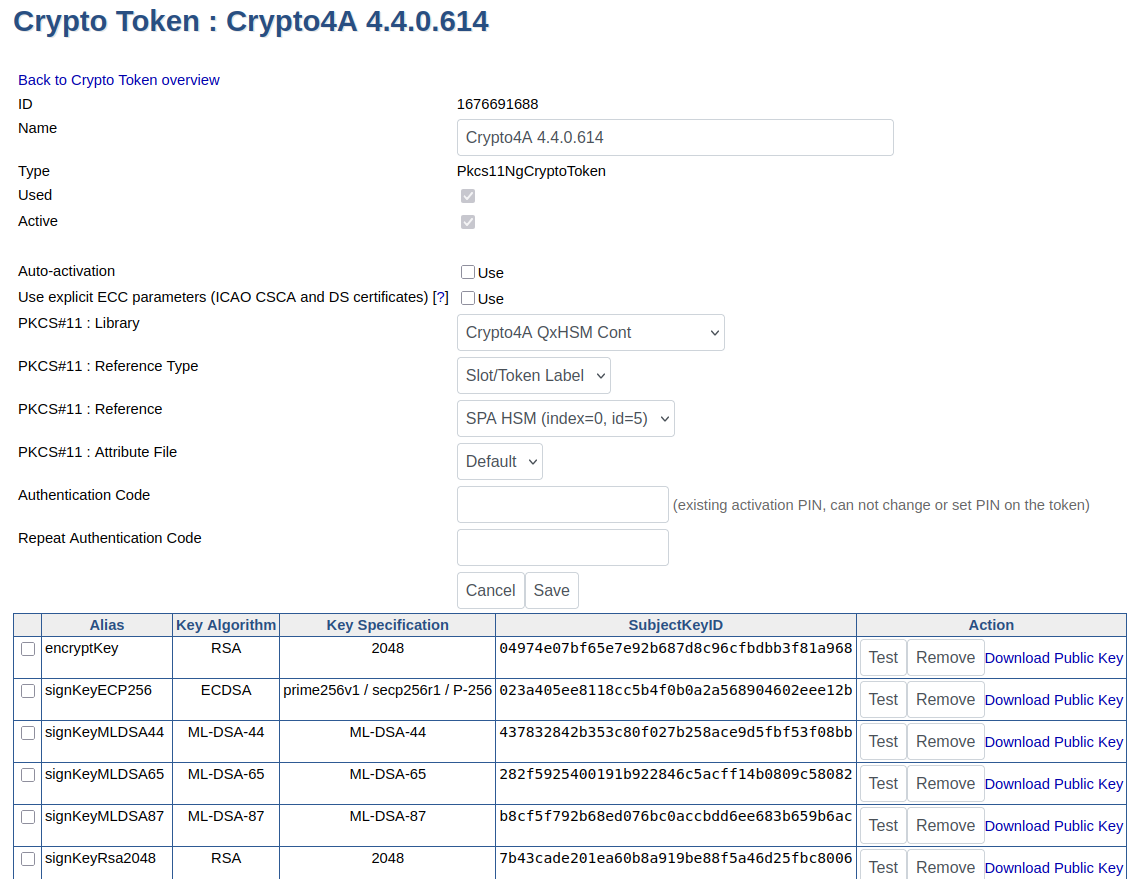This screenshot has width=1142, height=879.
Task: Test the signKeyECP256 key
Action: click(x=882, y=699)
